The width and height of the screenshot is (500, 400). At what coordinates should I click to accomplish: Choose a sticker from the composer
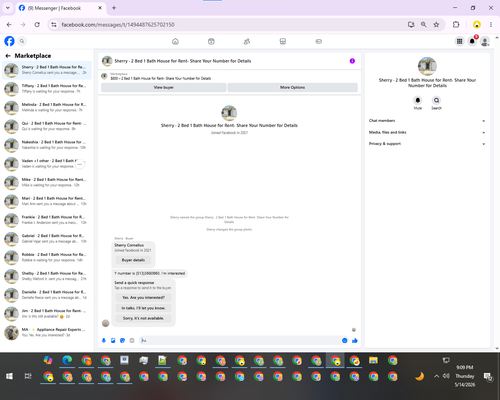click(123, 340)
